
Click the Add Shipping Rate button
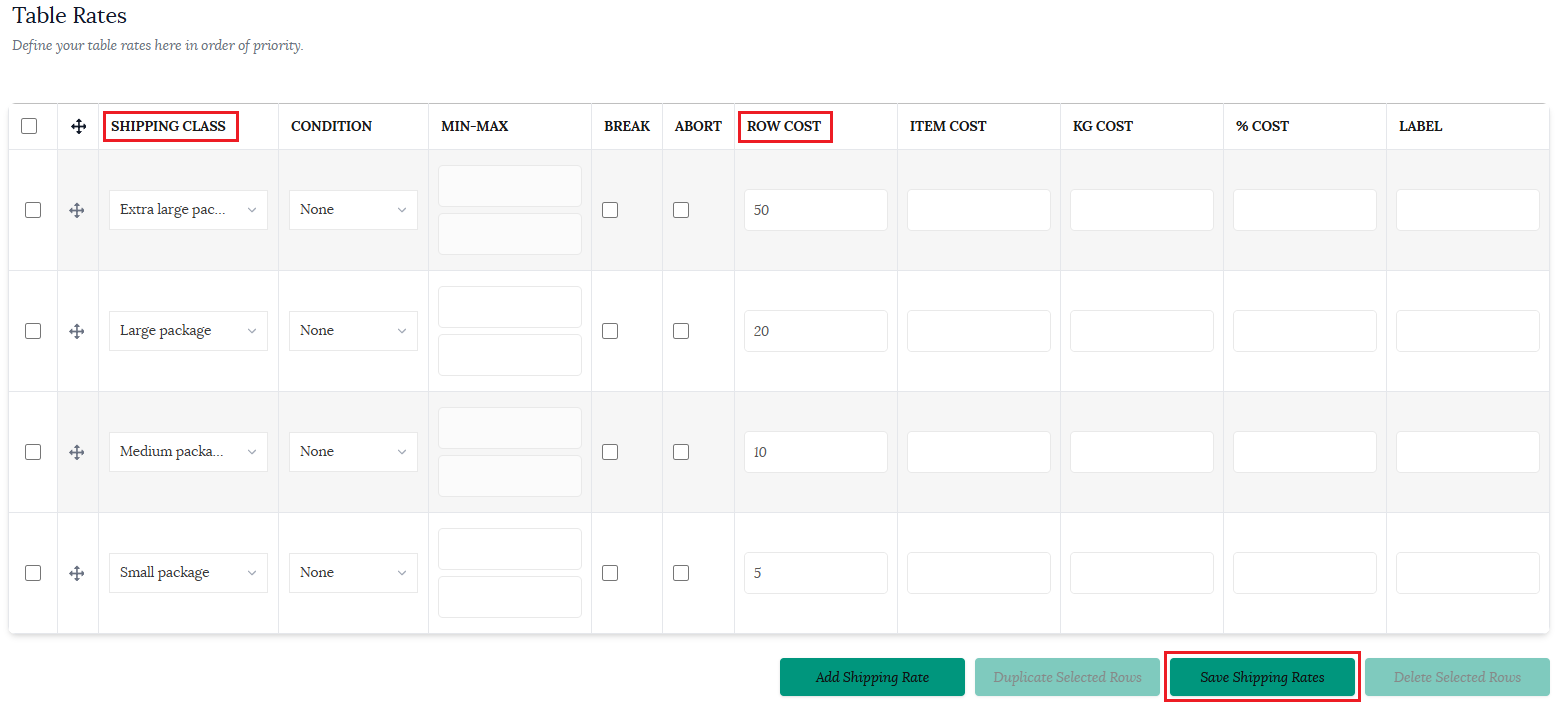coord(872,677)
